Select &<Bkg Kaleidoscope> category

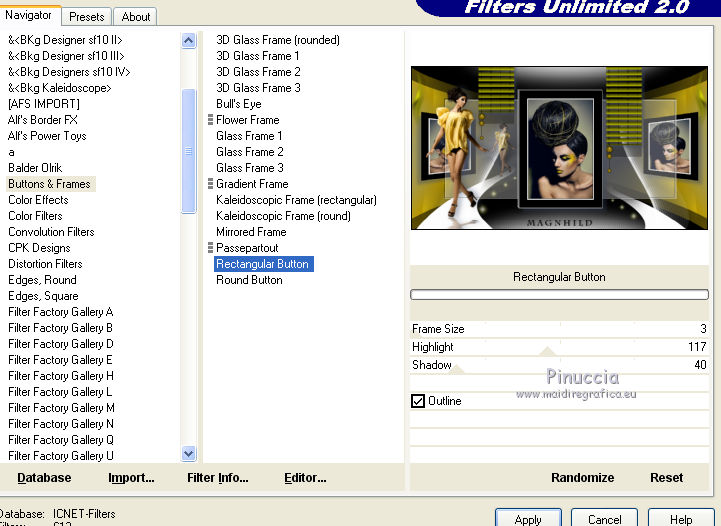pyautogui.click(x=60, y=88)
